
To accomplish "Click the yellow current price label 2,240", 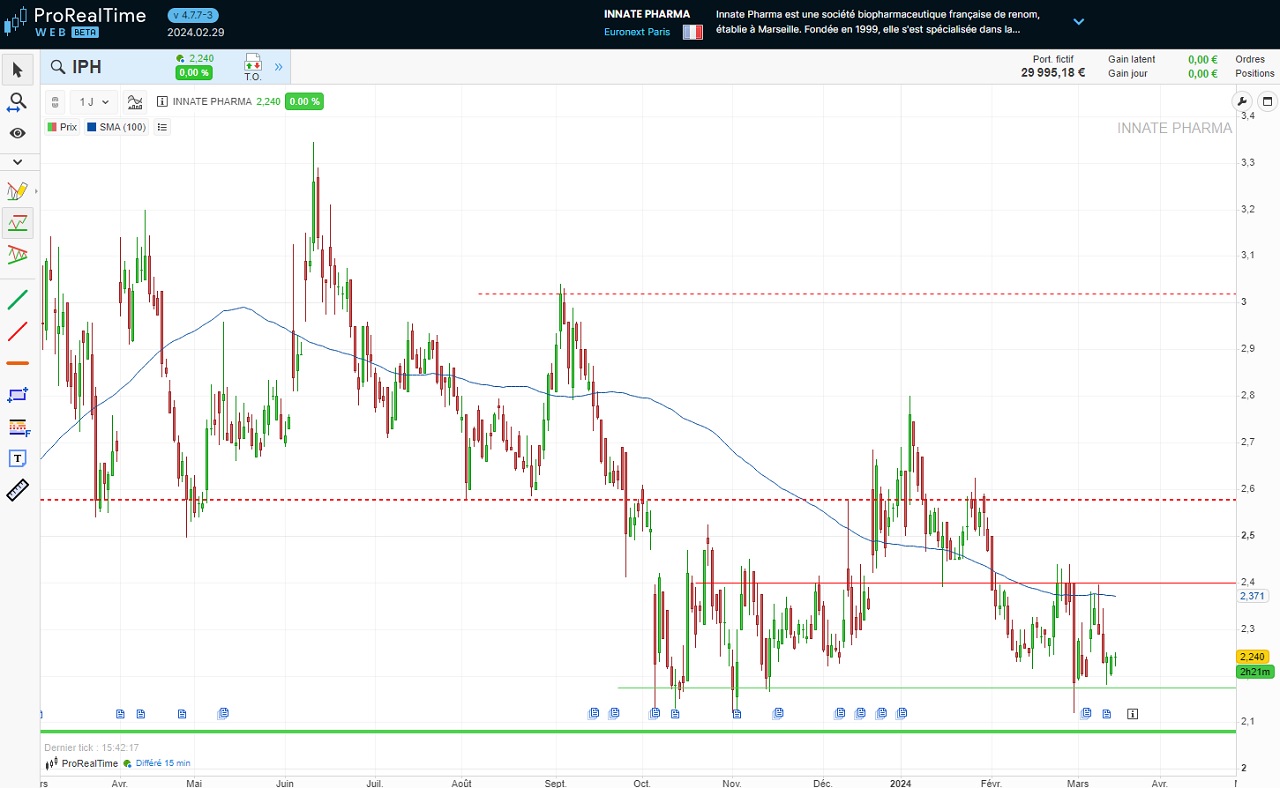I will pos(1252,657).
